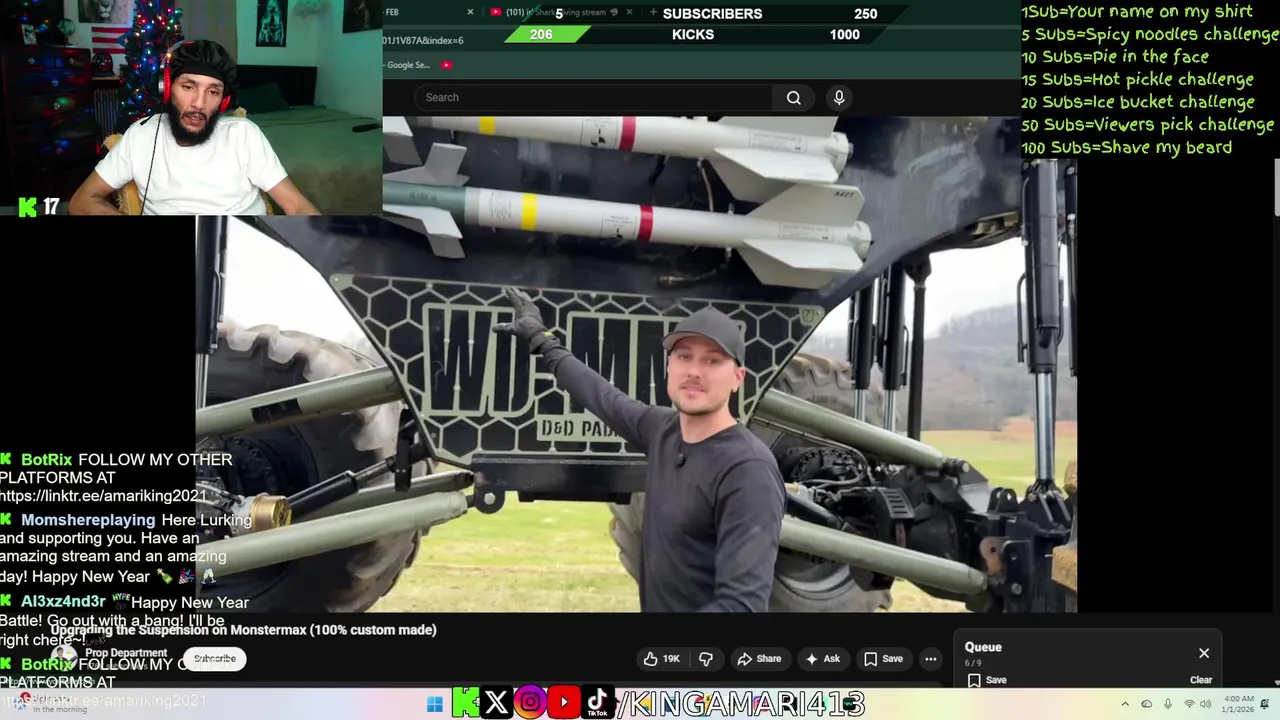Screen dimensions: 1280x720
Task: Click the /KINGAMARI413 overlay text
Action: tap(740, 704)
